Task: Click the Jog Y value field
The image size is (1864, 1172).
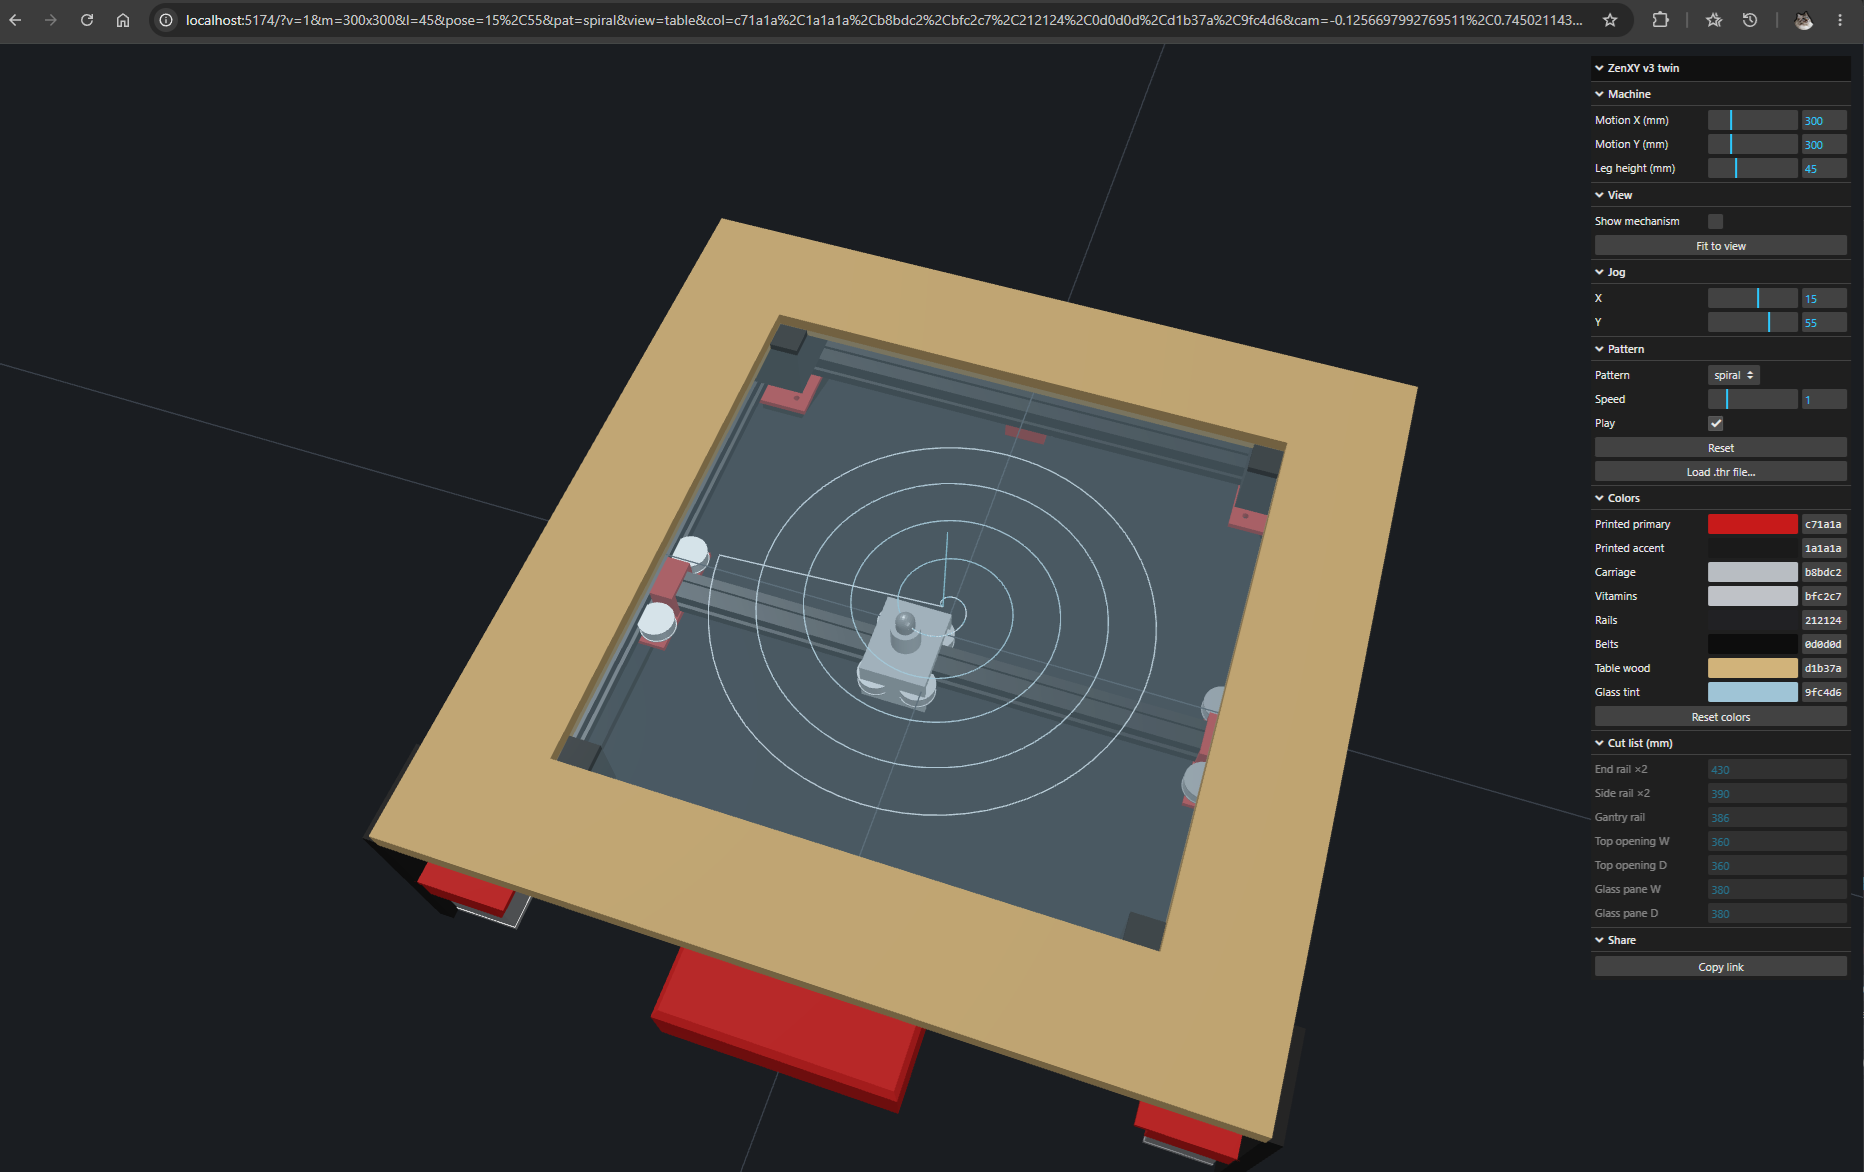Action: 1824,322
